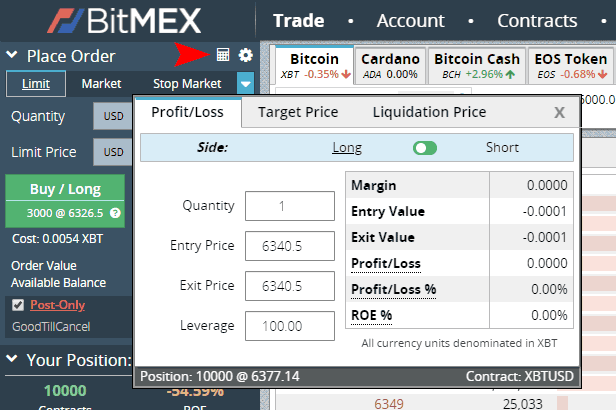Toggle the Long/Short side switch

(425, 148)
